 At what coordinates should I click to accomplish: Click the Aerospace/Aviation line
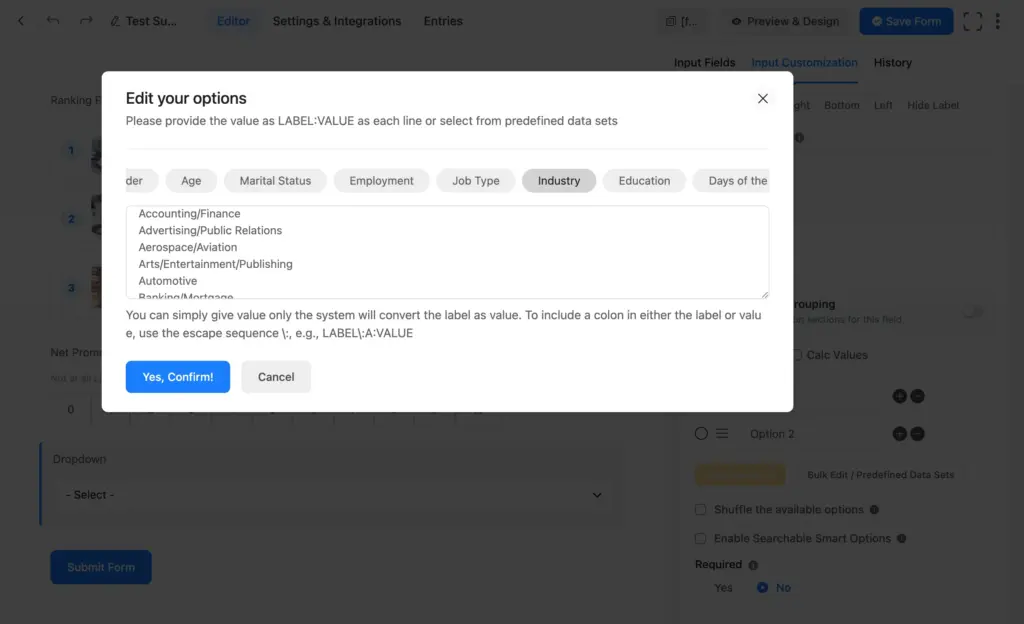point(187,247)
